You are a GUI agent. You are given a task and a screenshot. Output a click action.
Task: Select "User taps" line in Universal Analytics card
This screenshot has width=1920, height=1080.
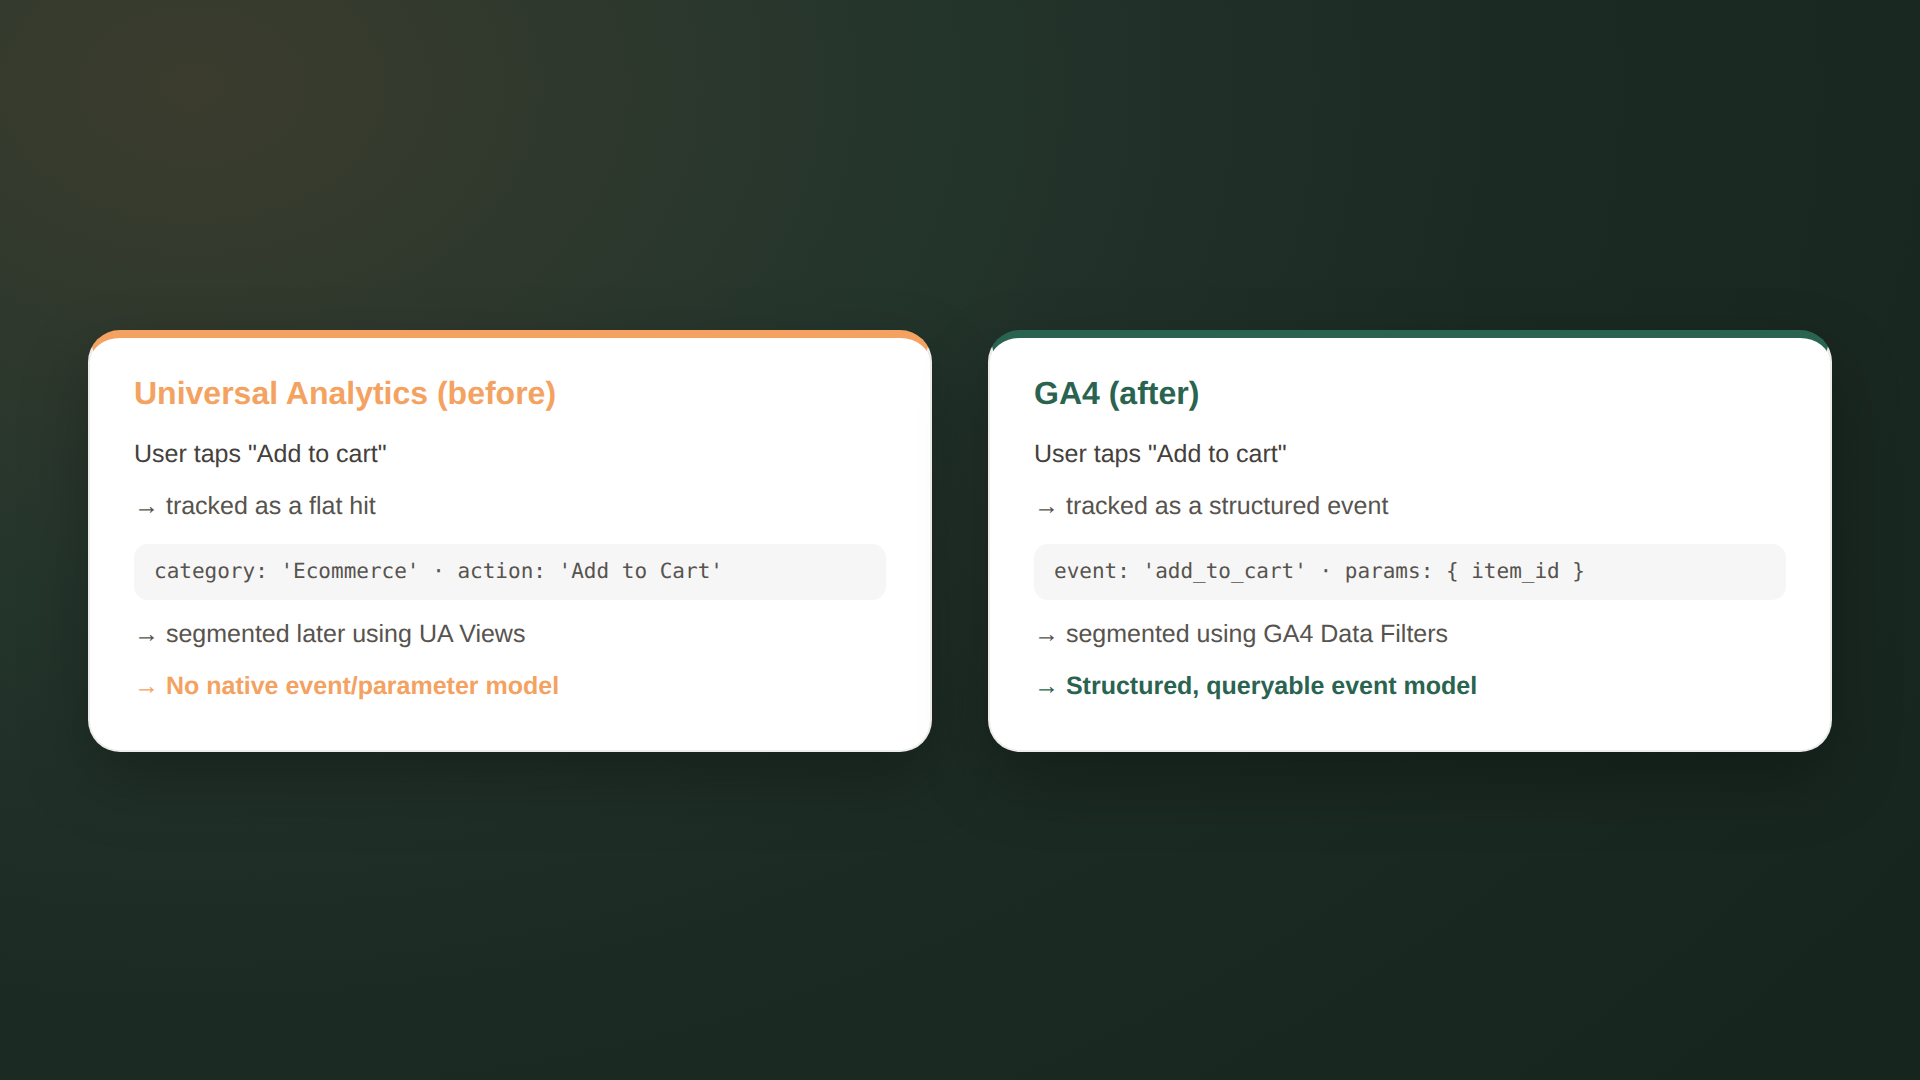260,454
